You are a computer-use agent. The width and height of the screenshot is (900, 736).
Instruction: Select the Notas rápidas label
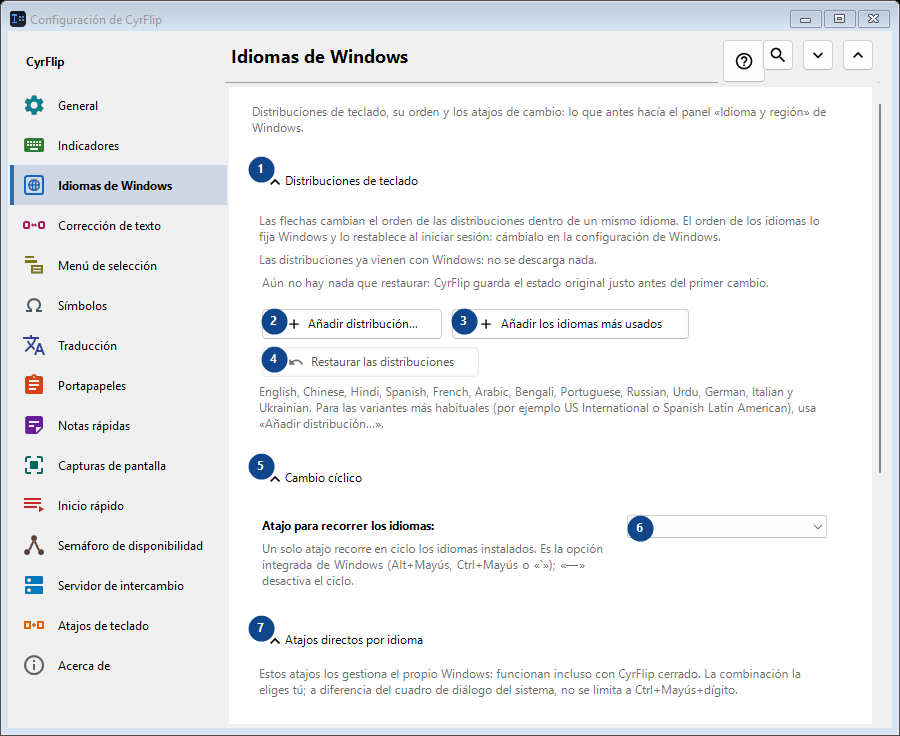pos(94,425)
